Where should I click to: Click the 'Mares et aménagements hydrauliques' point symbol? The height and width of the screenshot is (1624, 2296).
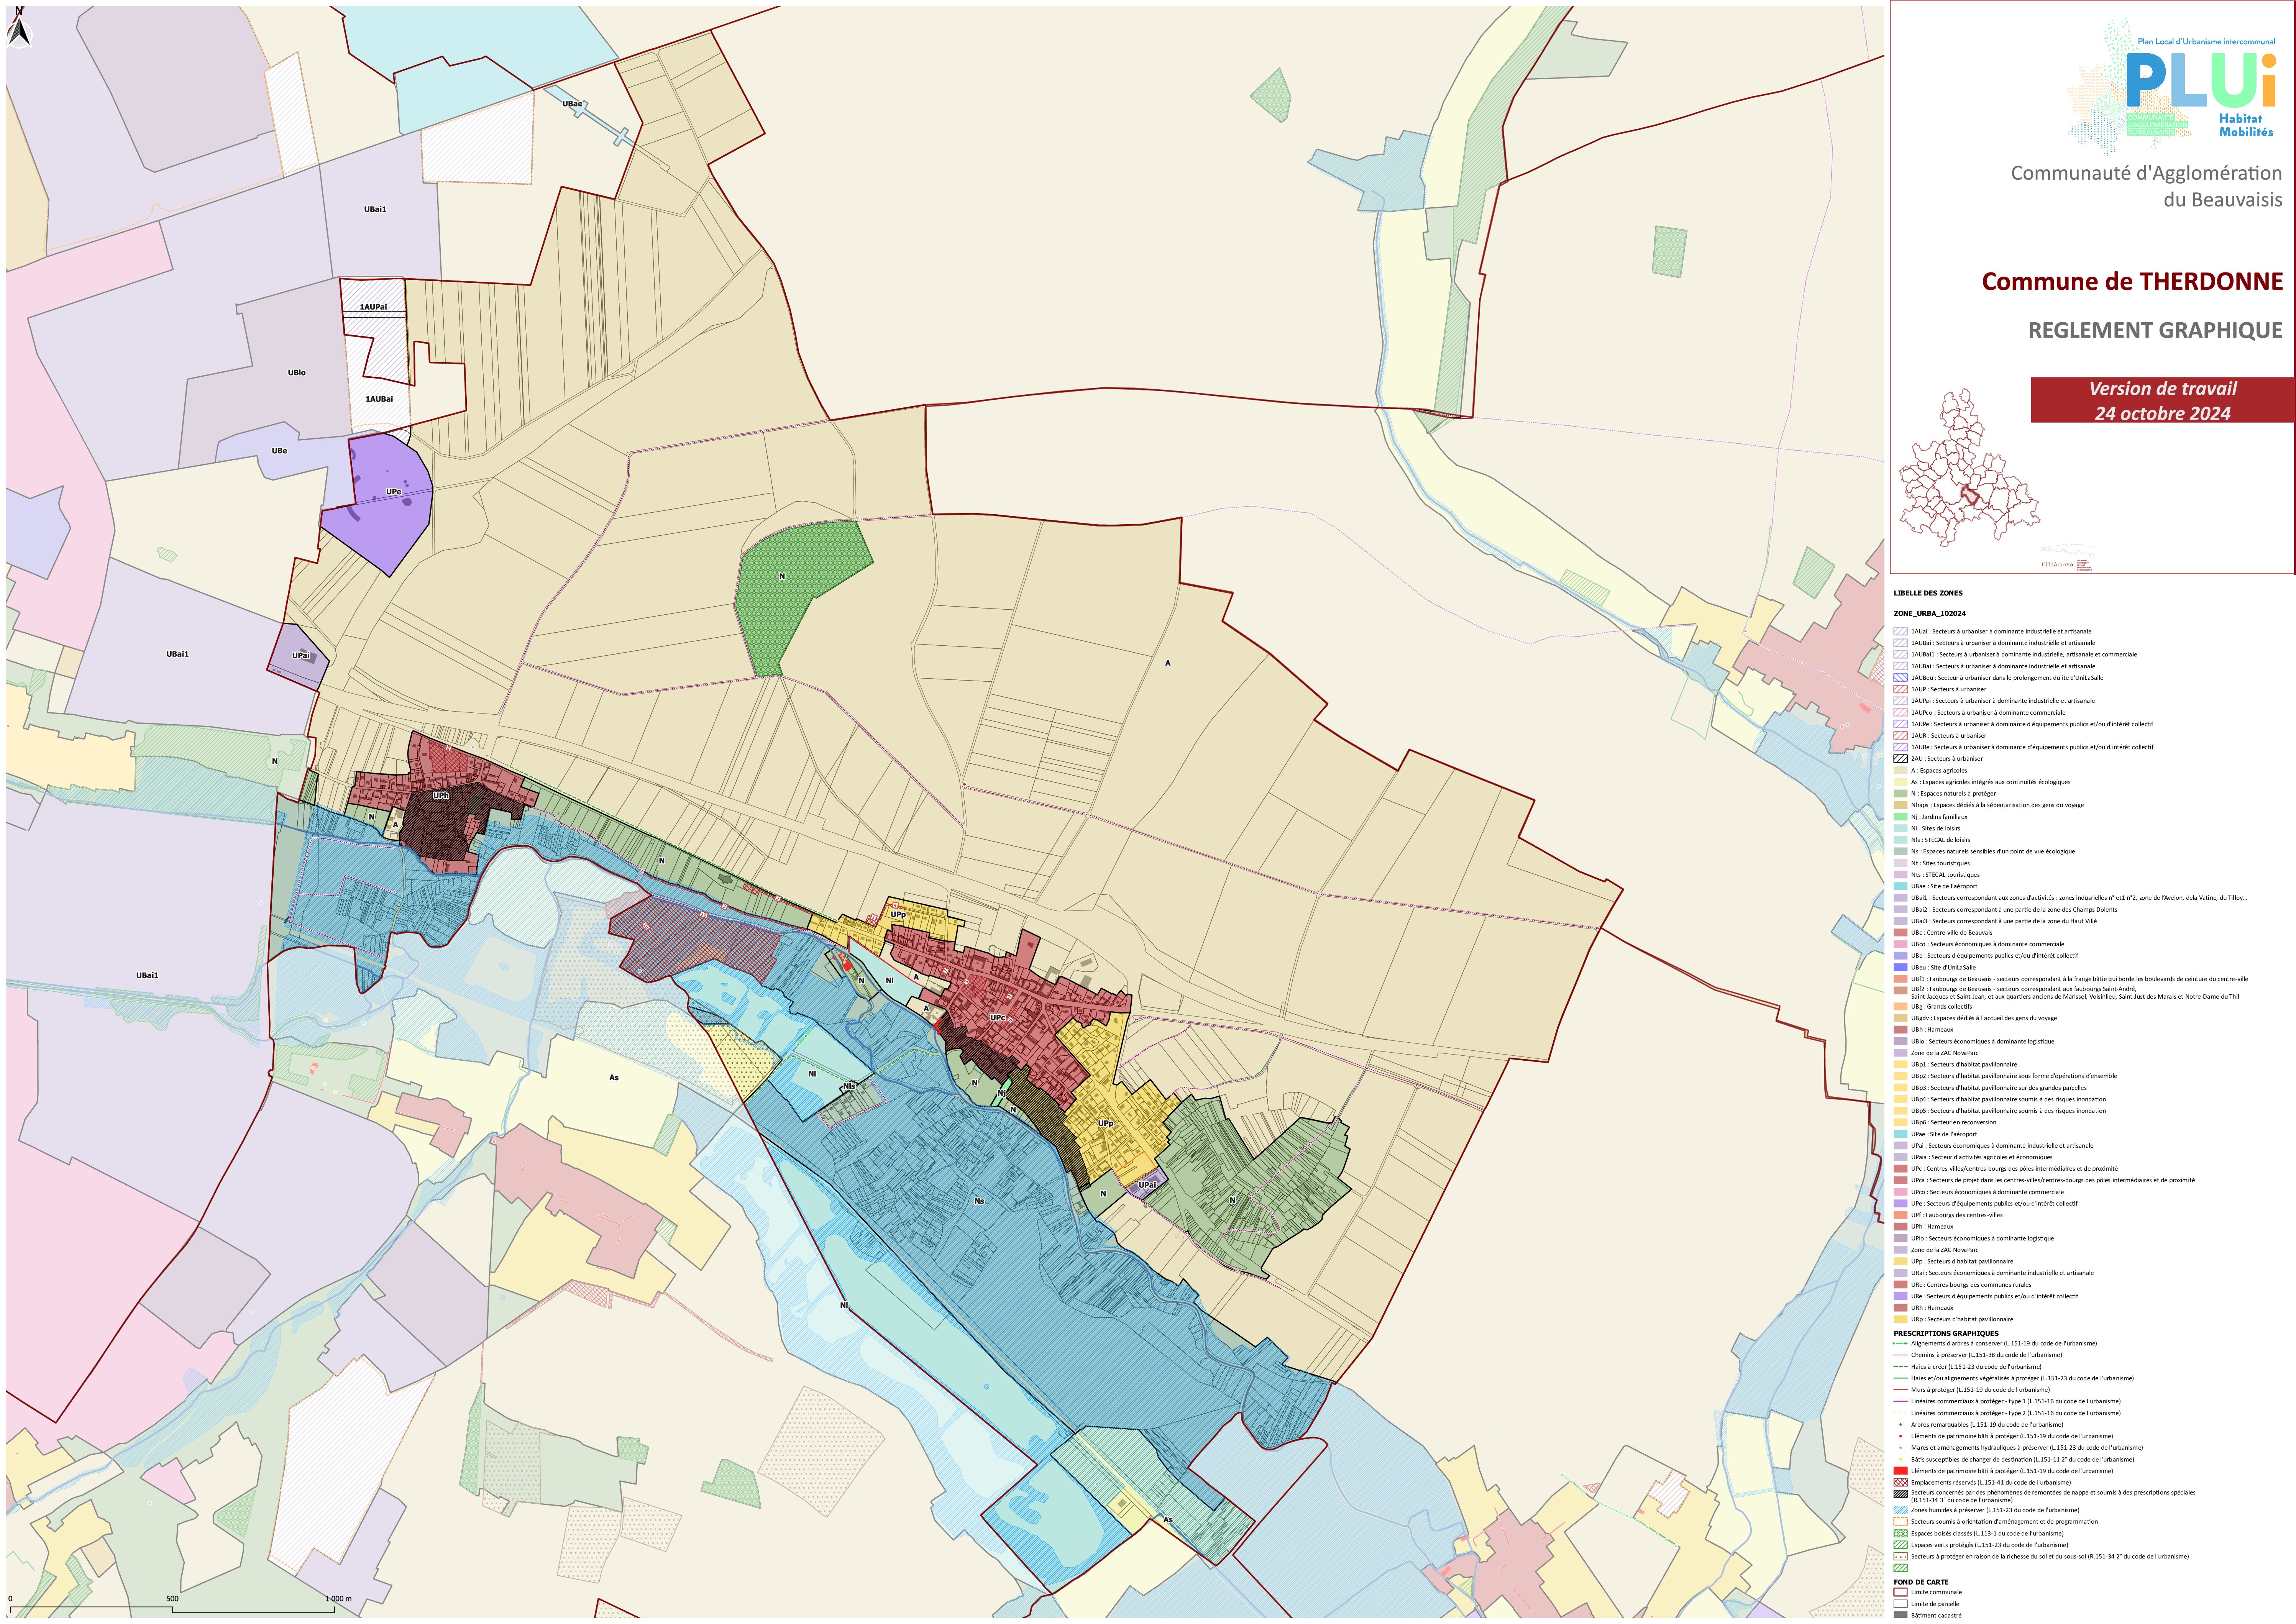pos(1900,1448)
